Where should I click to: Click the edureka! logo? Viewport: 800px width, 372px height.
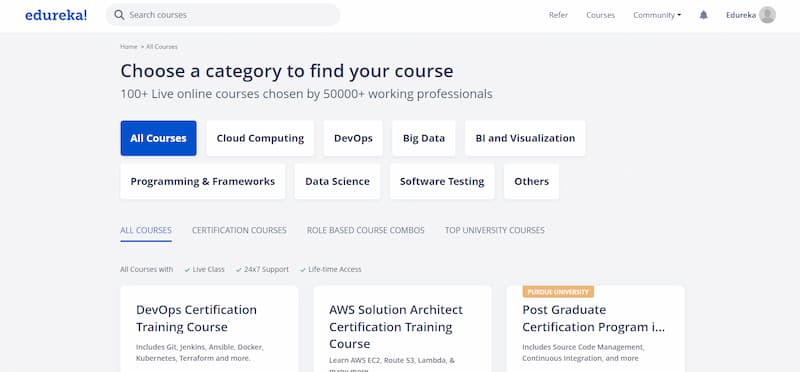pos(56,15)
